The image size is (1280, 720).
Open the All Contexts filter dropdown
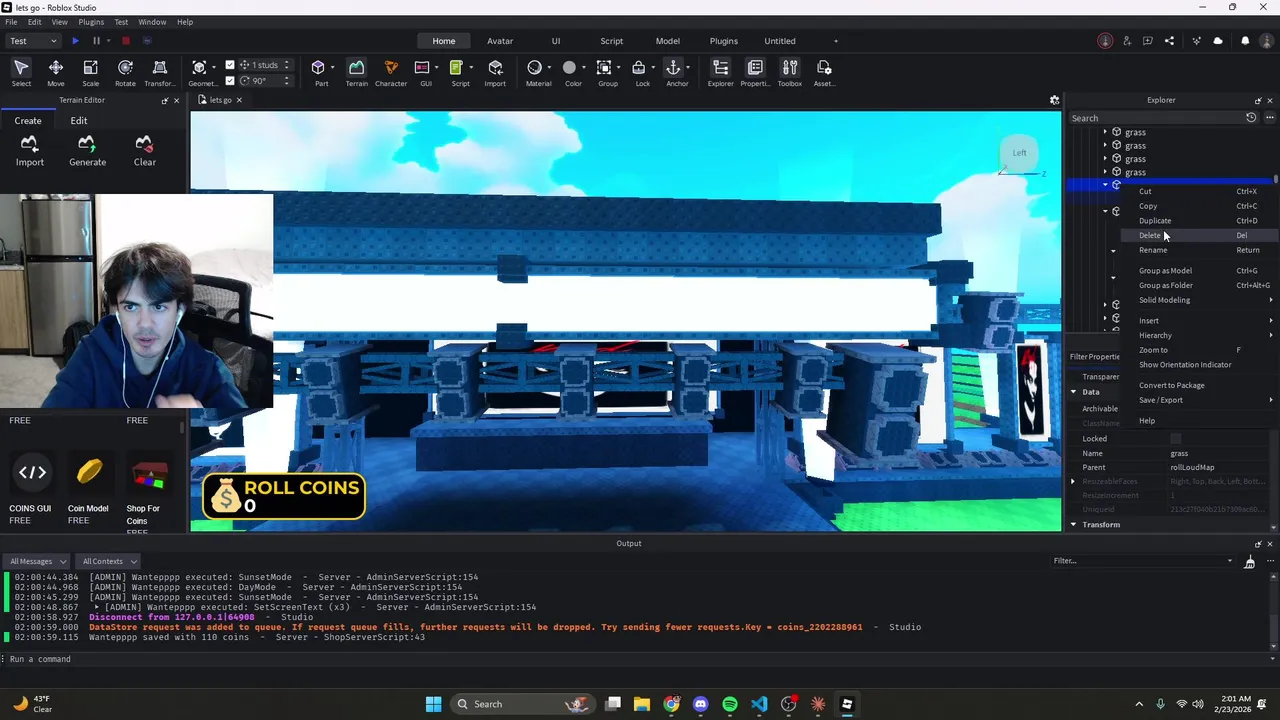[109, 561]
